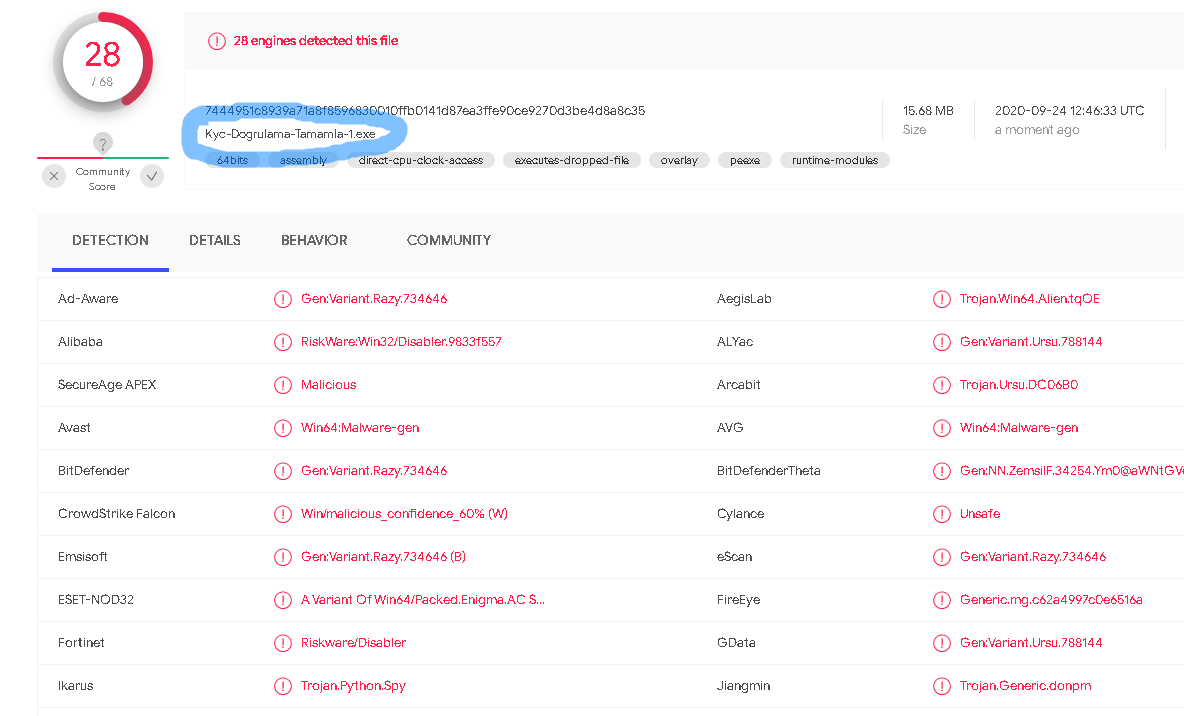Click the '28 engines detected this file' message
The width and height of the screenshot is (1184, 716).
316,41
